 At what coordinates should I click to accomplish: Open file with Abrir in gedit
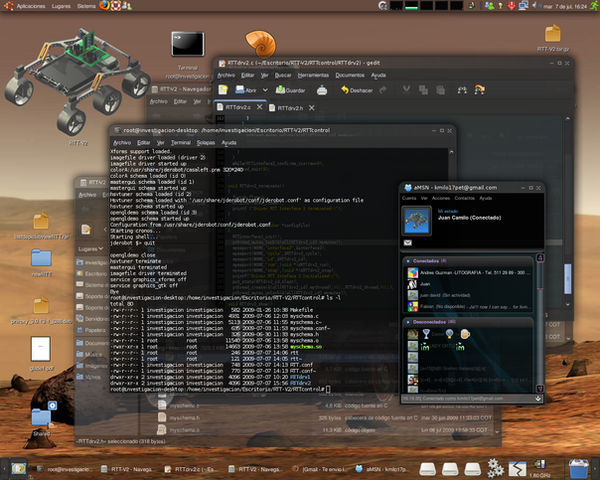(246, 90)
